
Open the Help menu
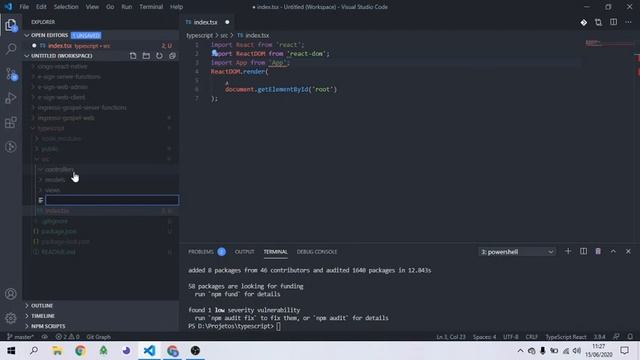(176, 7)
